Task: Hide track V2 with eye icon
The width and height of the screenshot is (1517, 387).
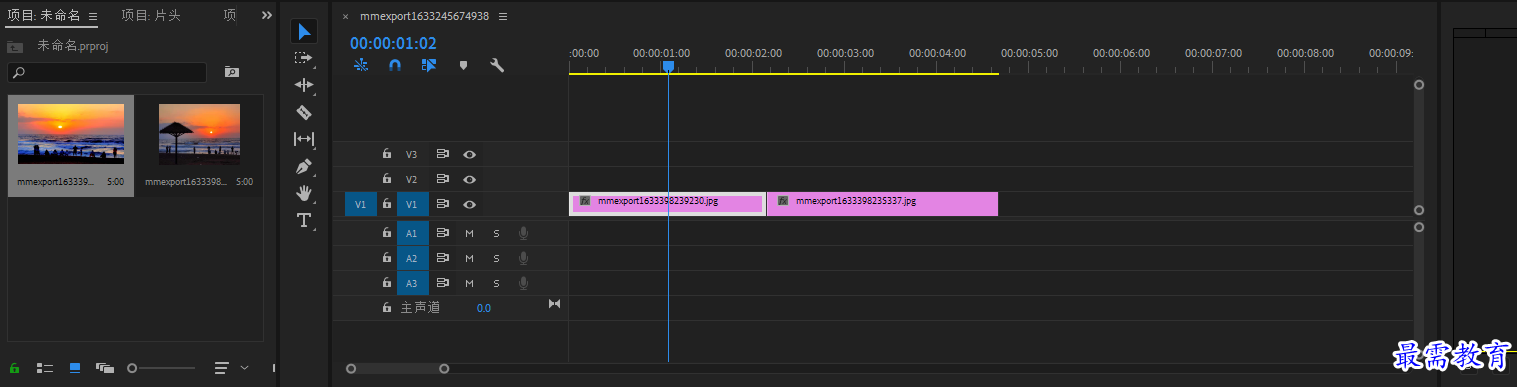Action: (469, 179)
